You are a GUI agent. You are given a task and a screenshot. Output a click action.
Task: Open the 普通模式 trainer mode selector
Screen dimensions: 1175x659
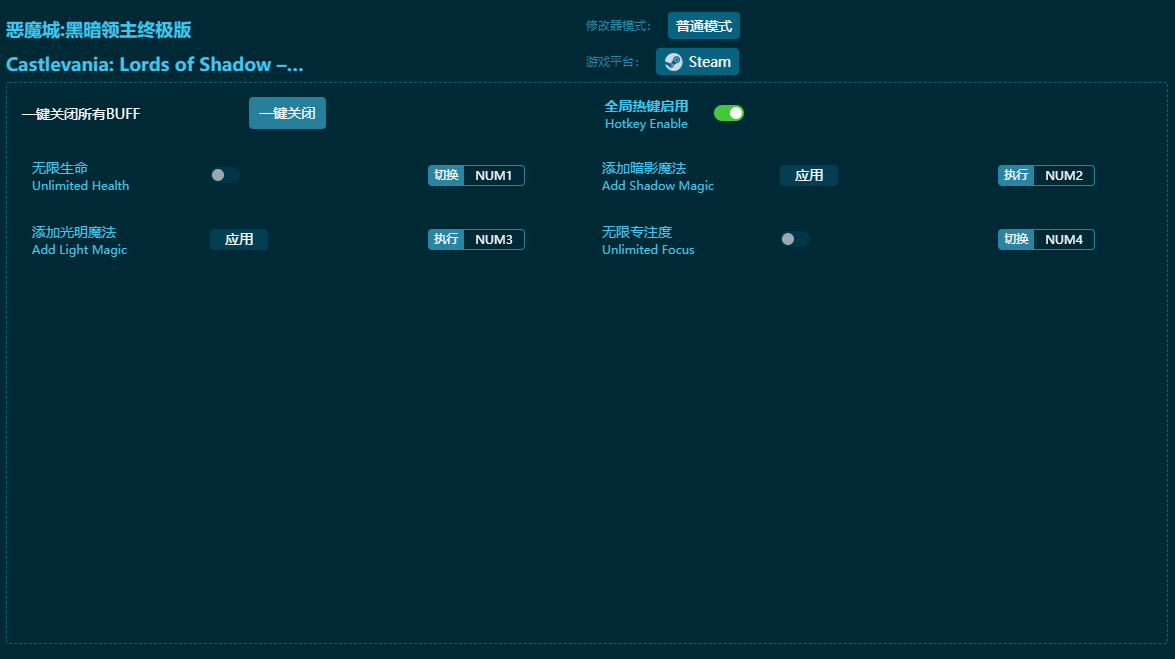coord(703,26)
